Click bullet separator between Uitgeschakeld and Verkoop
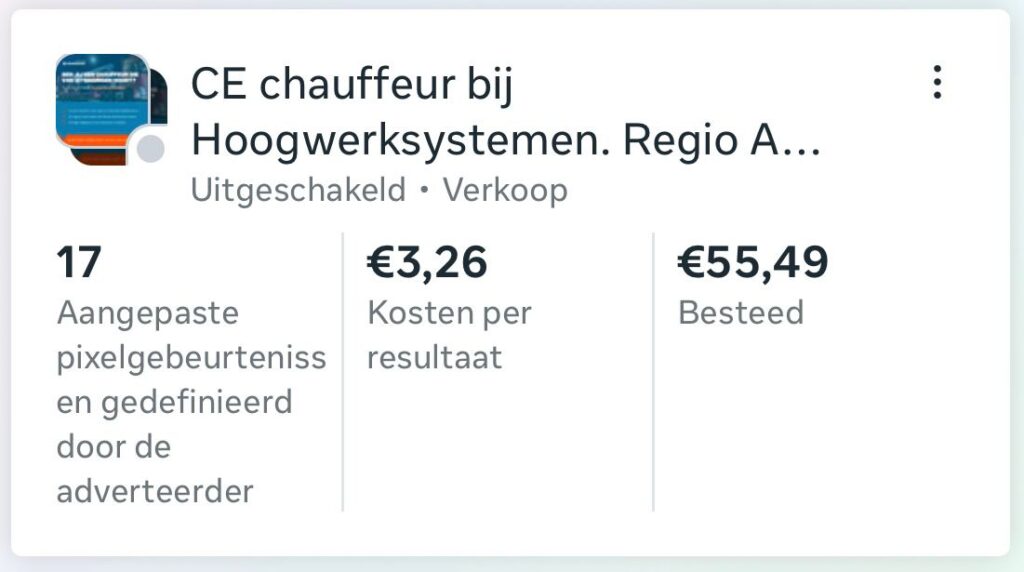Screen dimensions: 1024x572 (424, 191)
